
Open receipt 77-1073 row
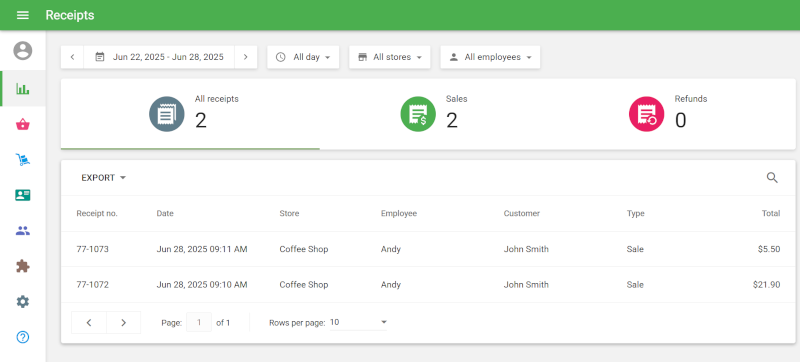click(x=428, y=249)
